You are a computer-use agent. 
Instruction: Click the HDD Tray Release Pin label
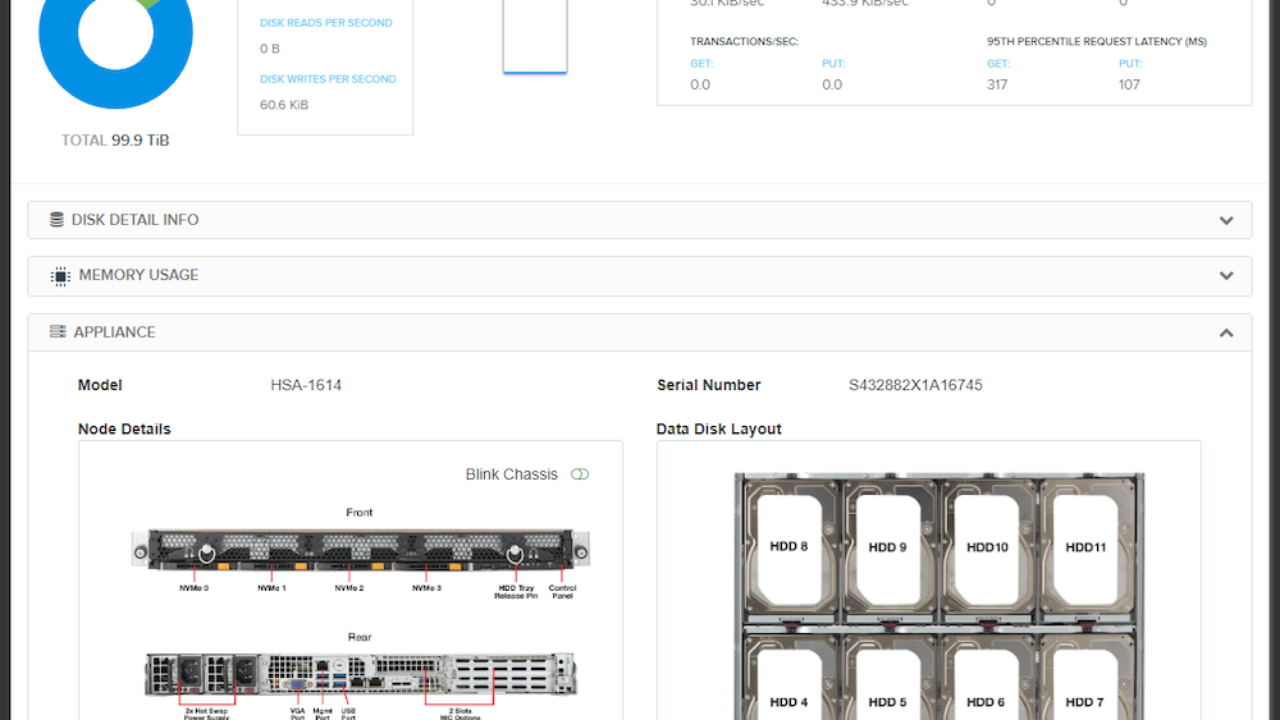point(516,592)
